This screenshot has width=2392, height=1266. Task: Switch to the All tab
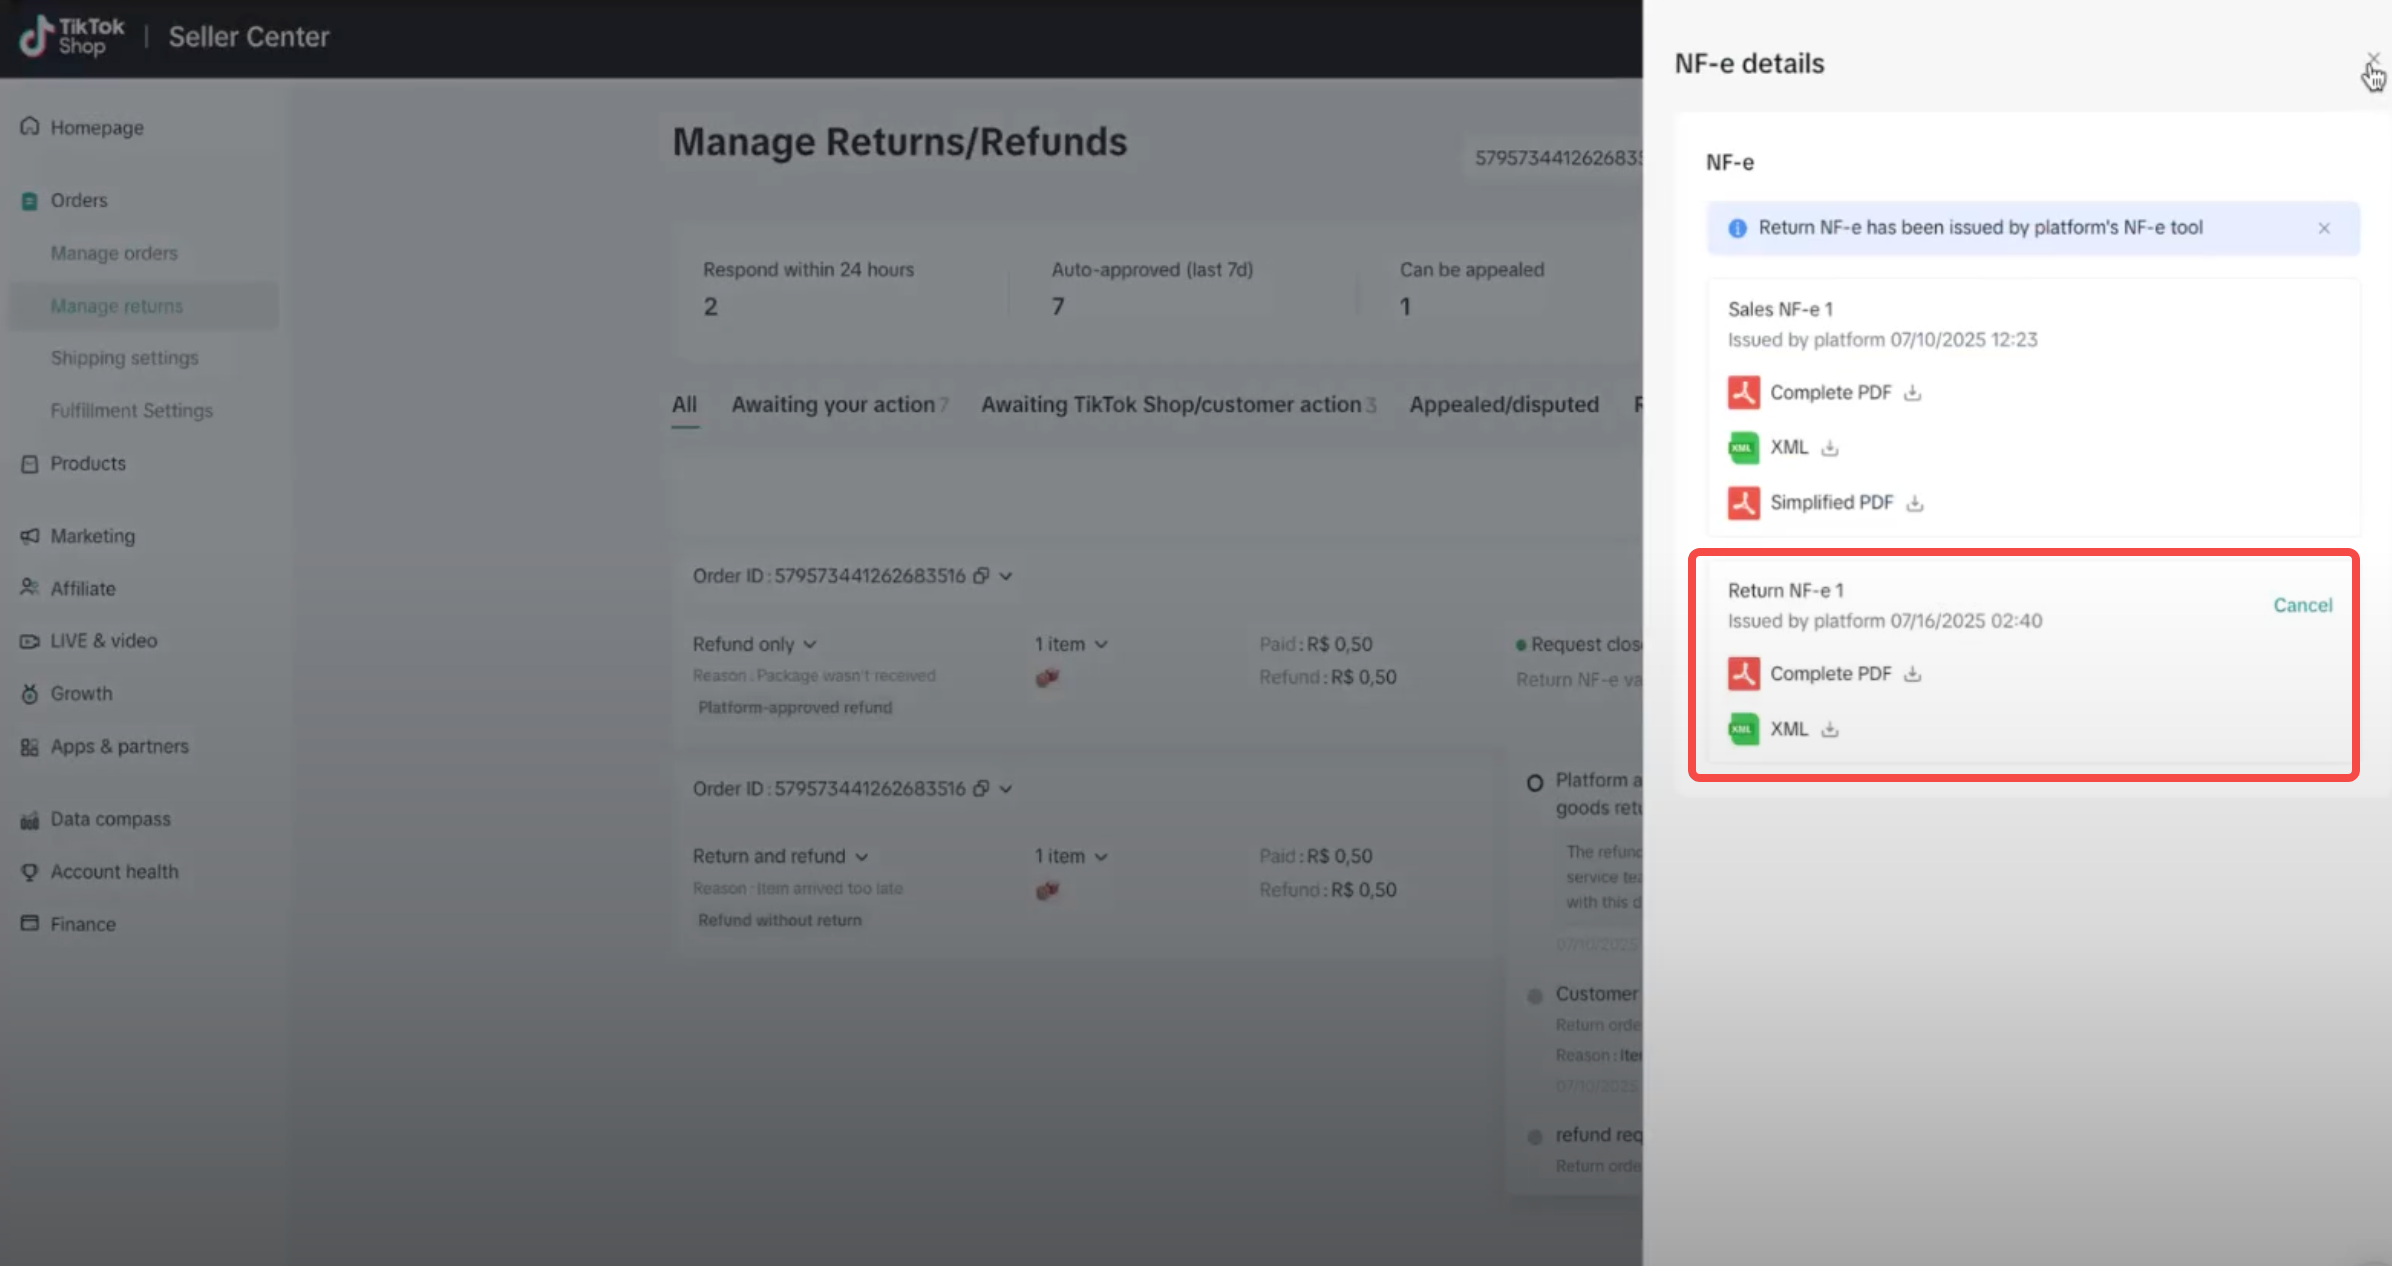[685, 405]
